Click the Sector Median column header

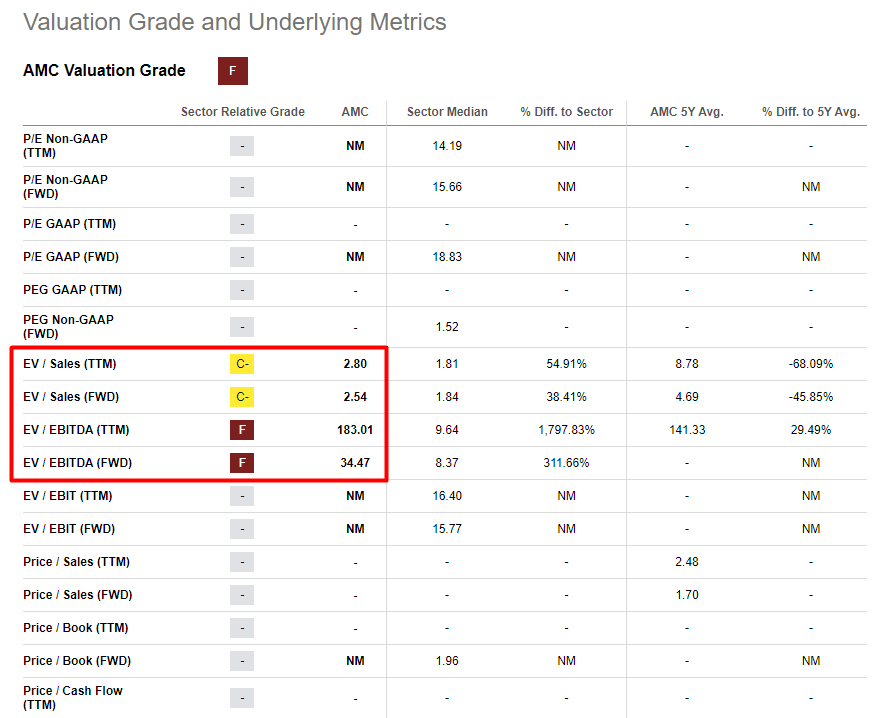pyautogui.click(x=447, y=112)
